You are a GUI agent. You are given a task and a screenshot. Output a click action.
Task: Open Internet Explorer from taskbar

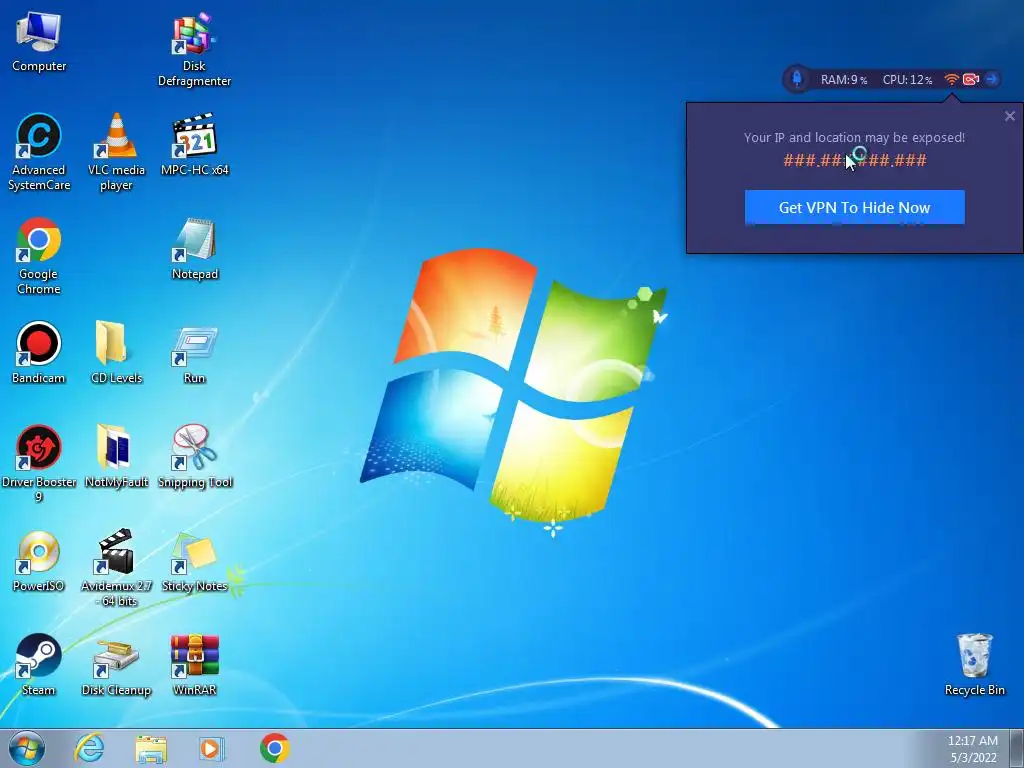click(x=89, y=748)
